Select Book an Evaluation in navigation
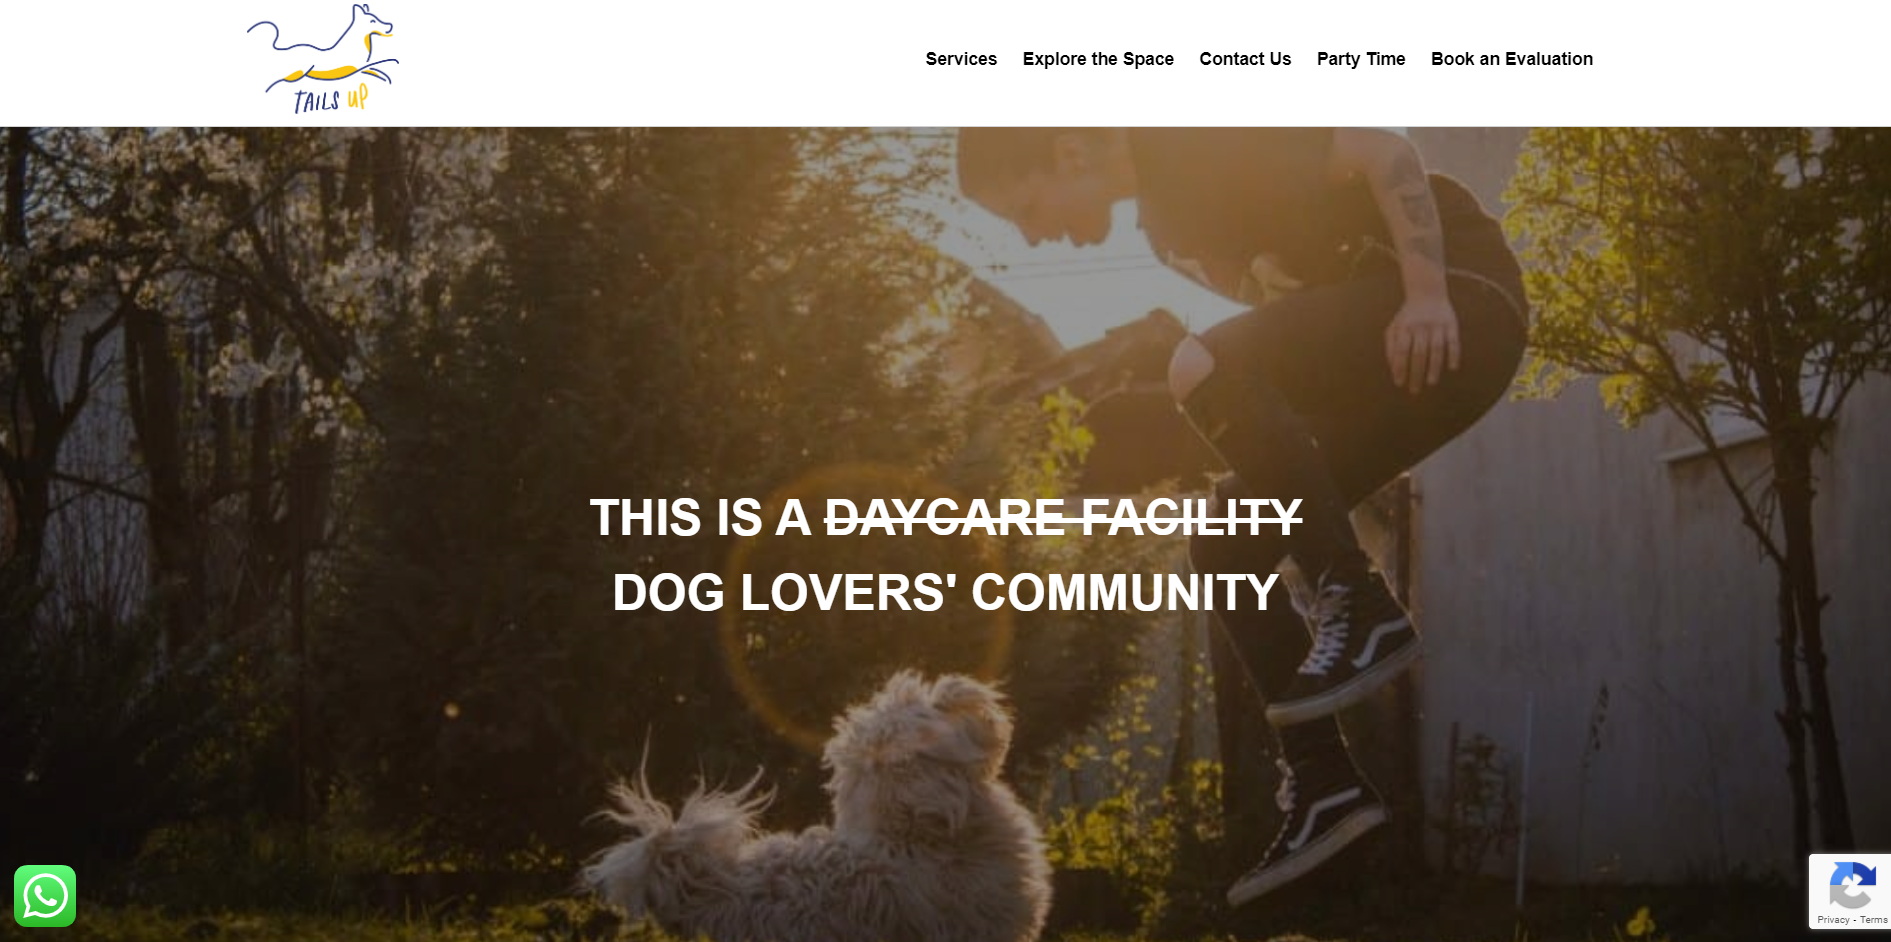 (x=1512, y=59)
